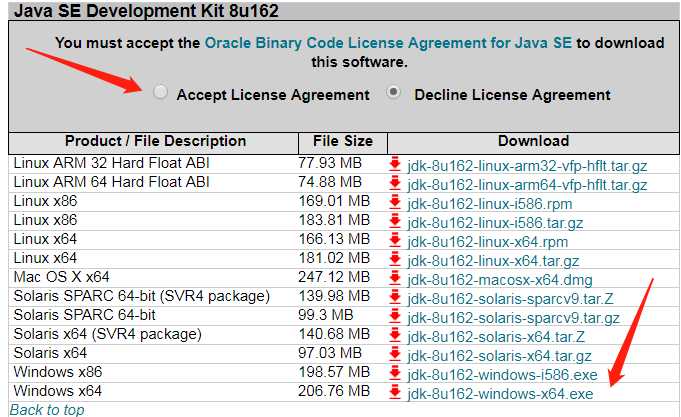Open Oracle Binary Code License Agreement link

[x=388, y=43]
